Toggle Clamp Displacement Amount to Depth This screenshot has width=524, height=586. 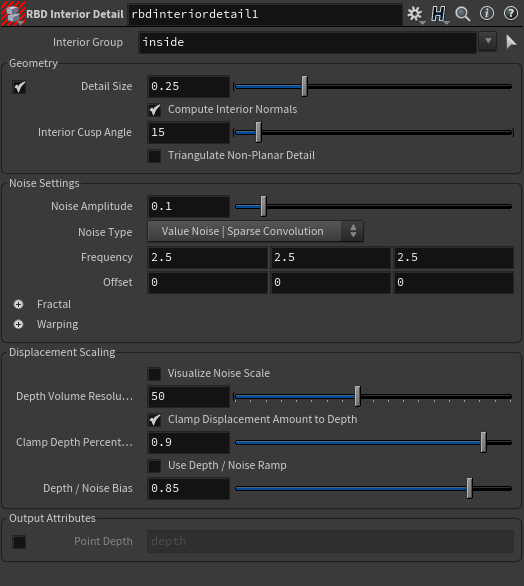click(154, 420)
